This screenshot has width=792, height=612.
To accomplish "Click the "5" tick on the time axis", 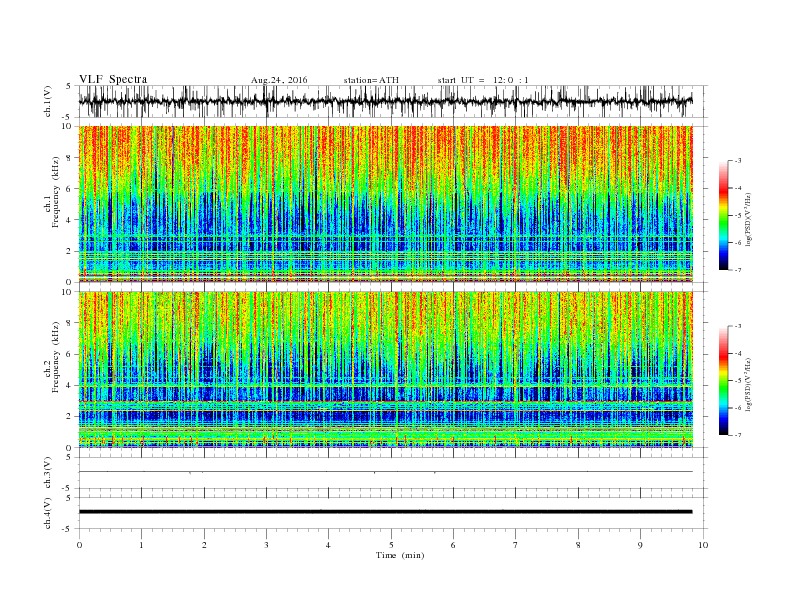I will click(x=391, y=545).
